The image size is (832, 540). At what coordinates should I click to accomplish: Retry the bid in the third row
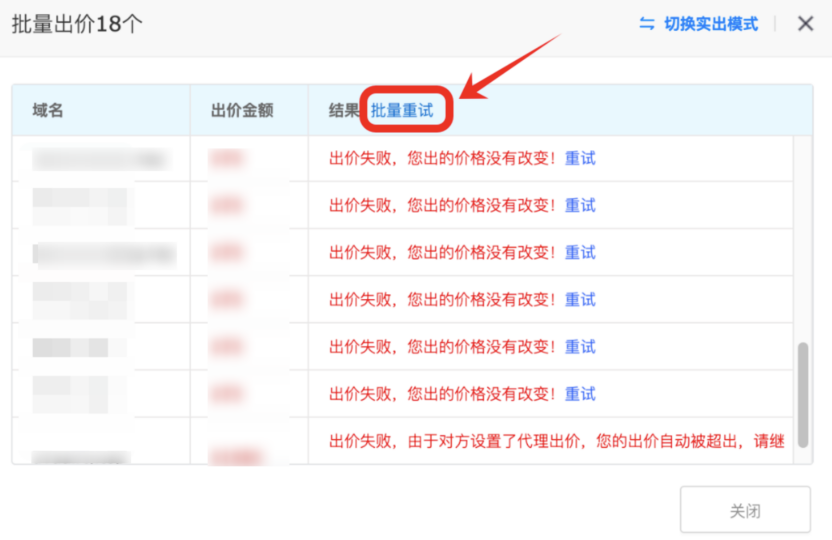click(580, 252)
